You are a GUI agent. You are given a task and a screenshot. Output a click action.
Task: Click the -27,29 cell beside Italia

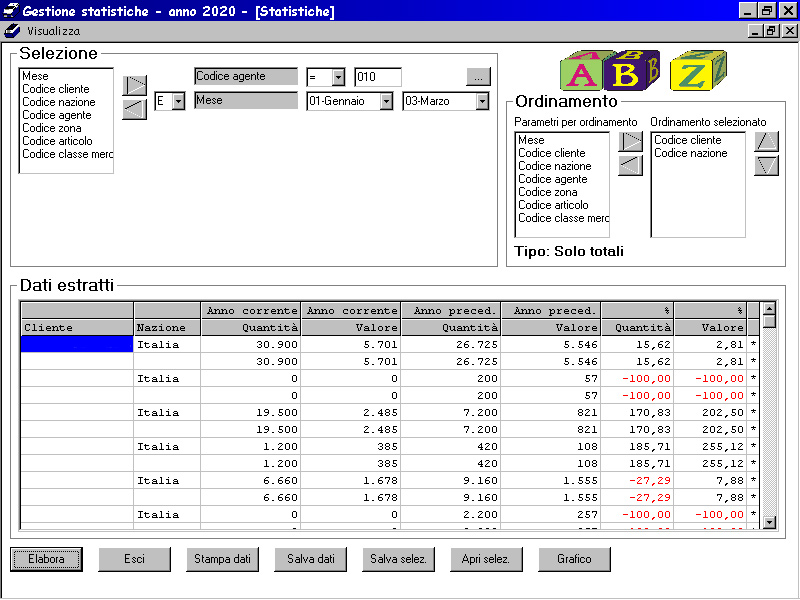tap(638, 481)
